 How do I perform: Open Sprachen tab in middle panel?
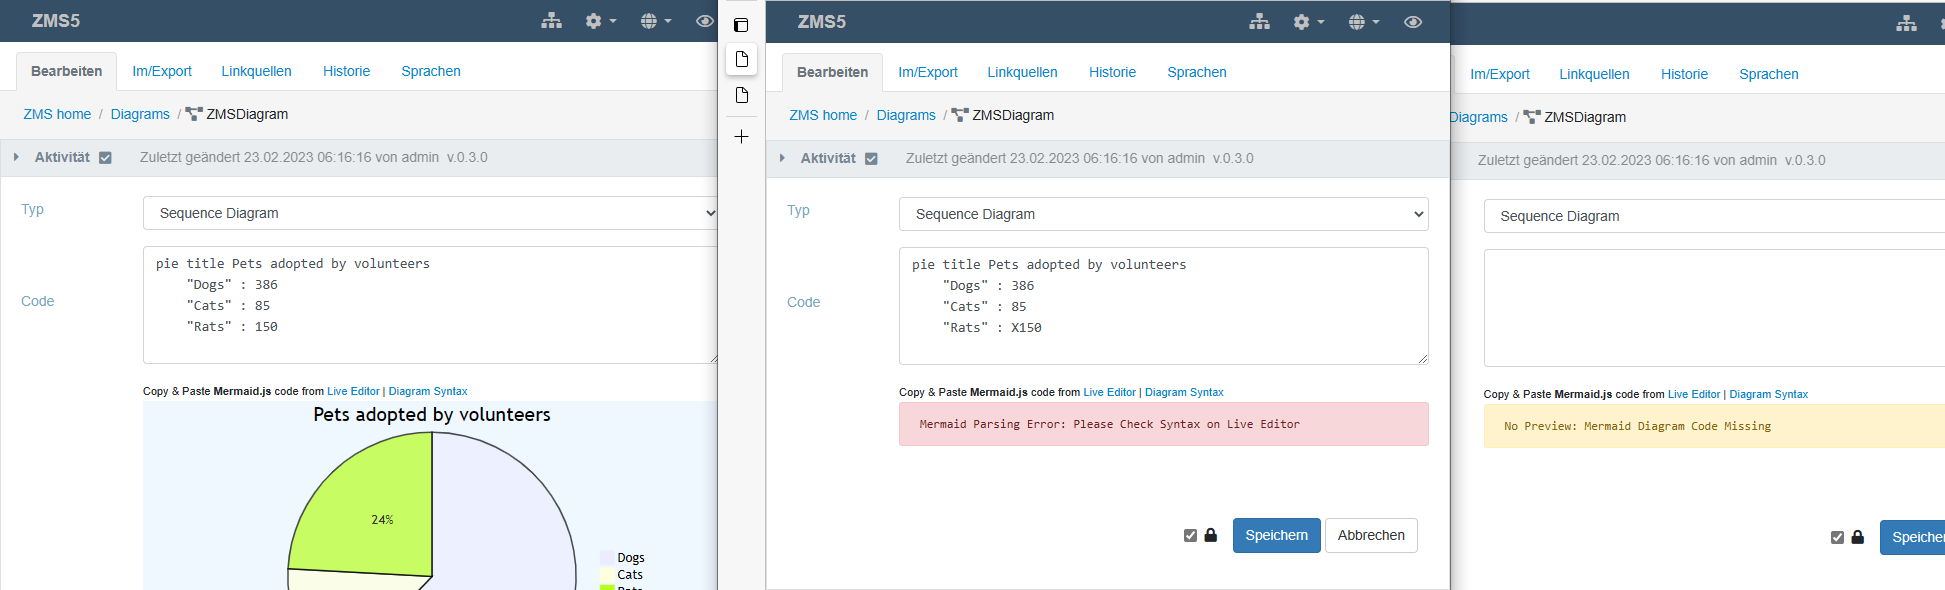click(1197, 72)
